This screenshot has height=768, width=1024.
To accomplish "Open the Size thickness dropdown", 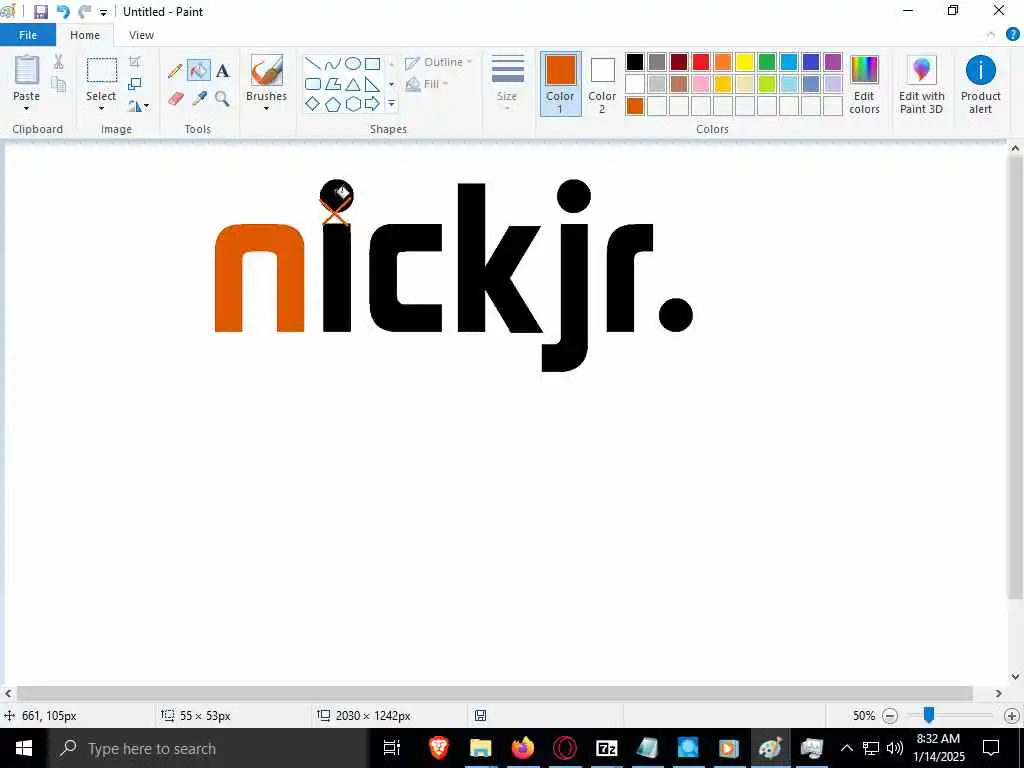I will (507, 84).
